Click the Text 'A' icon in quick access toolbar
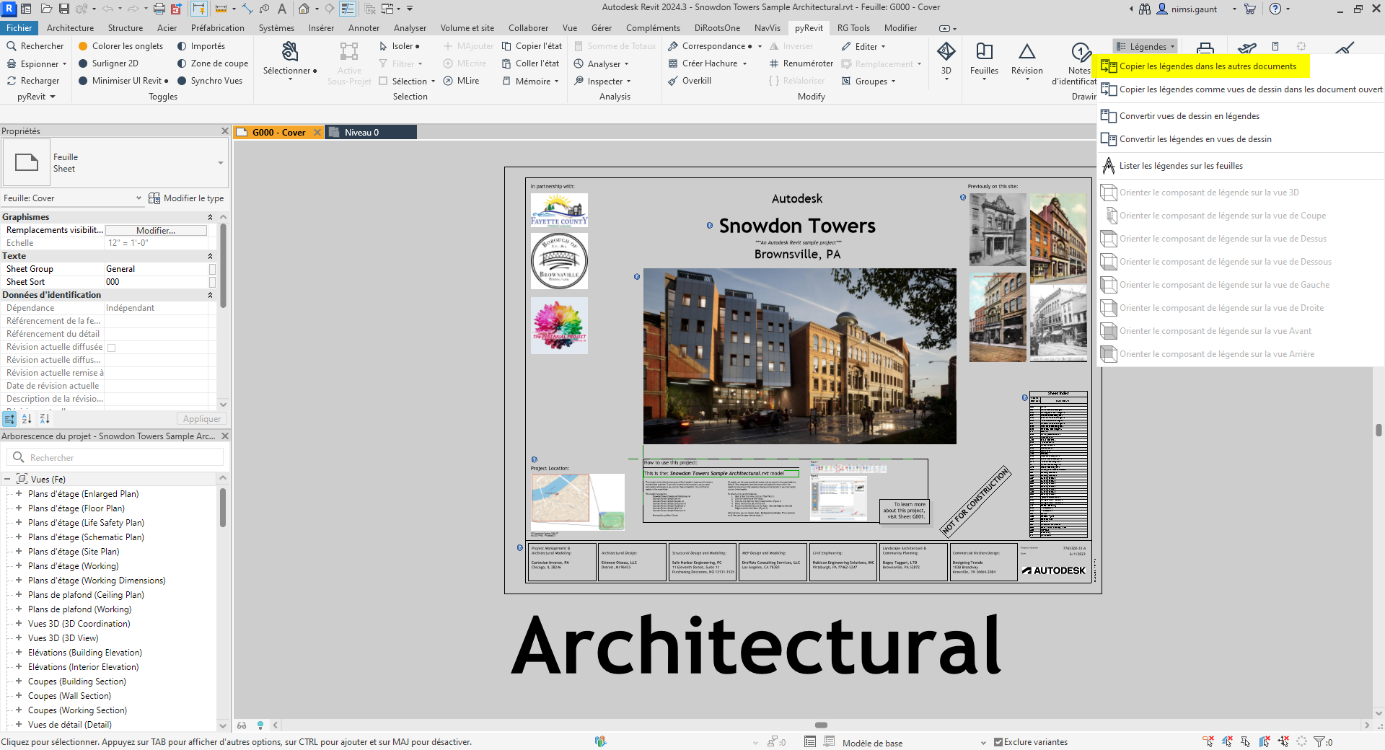Image resolution: width=1385 pixels, height=750 pixels. pyautogui.click(x=281, y=8)
